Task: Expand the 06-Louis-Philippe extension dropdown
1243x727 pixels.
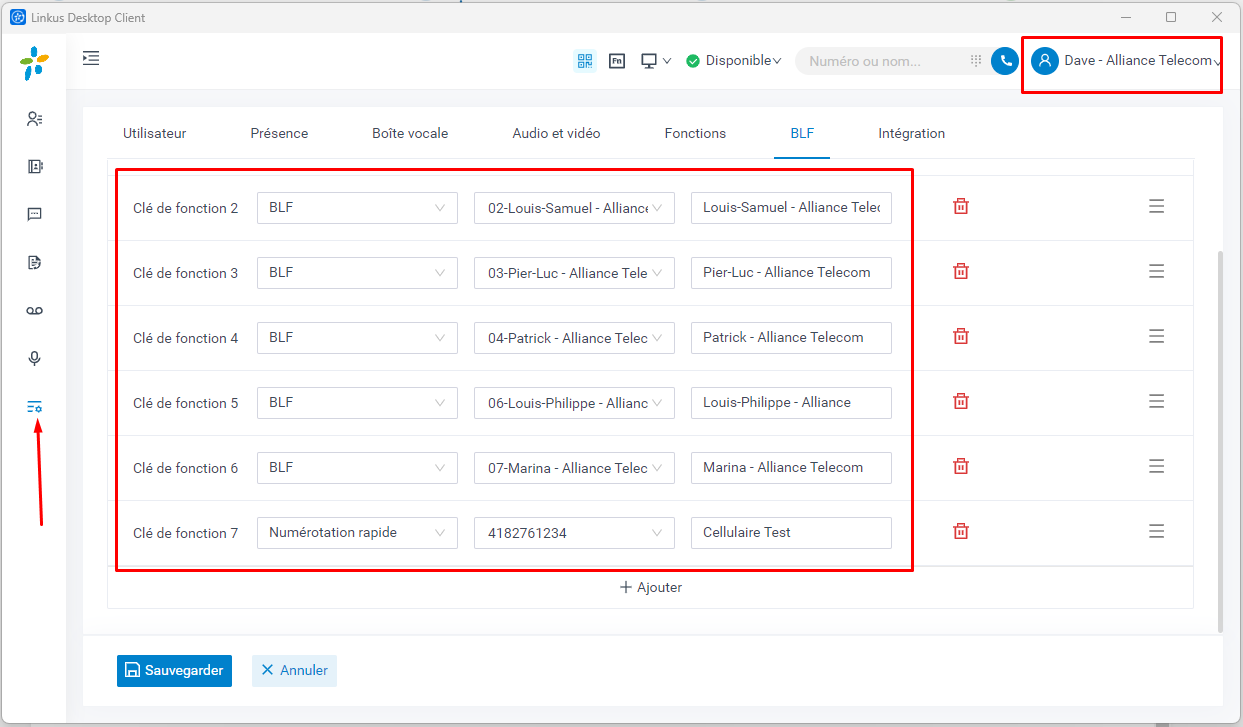Action: click(574, 403)
